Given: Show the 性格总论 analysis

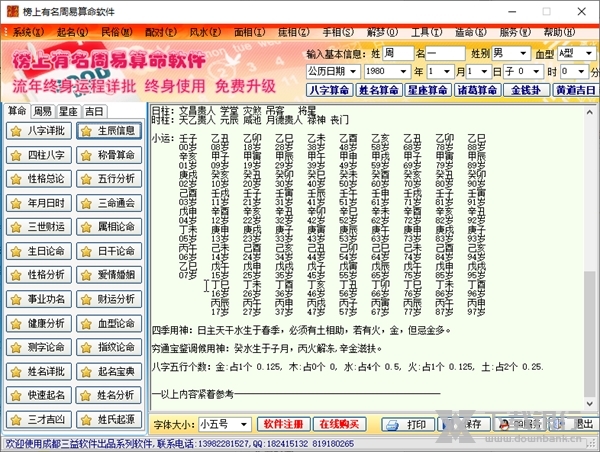Looking at the screenshot, I should tap(39, 179).
